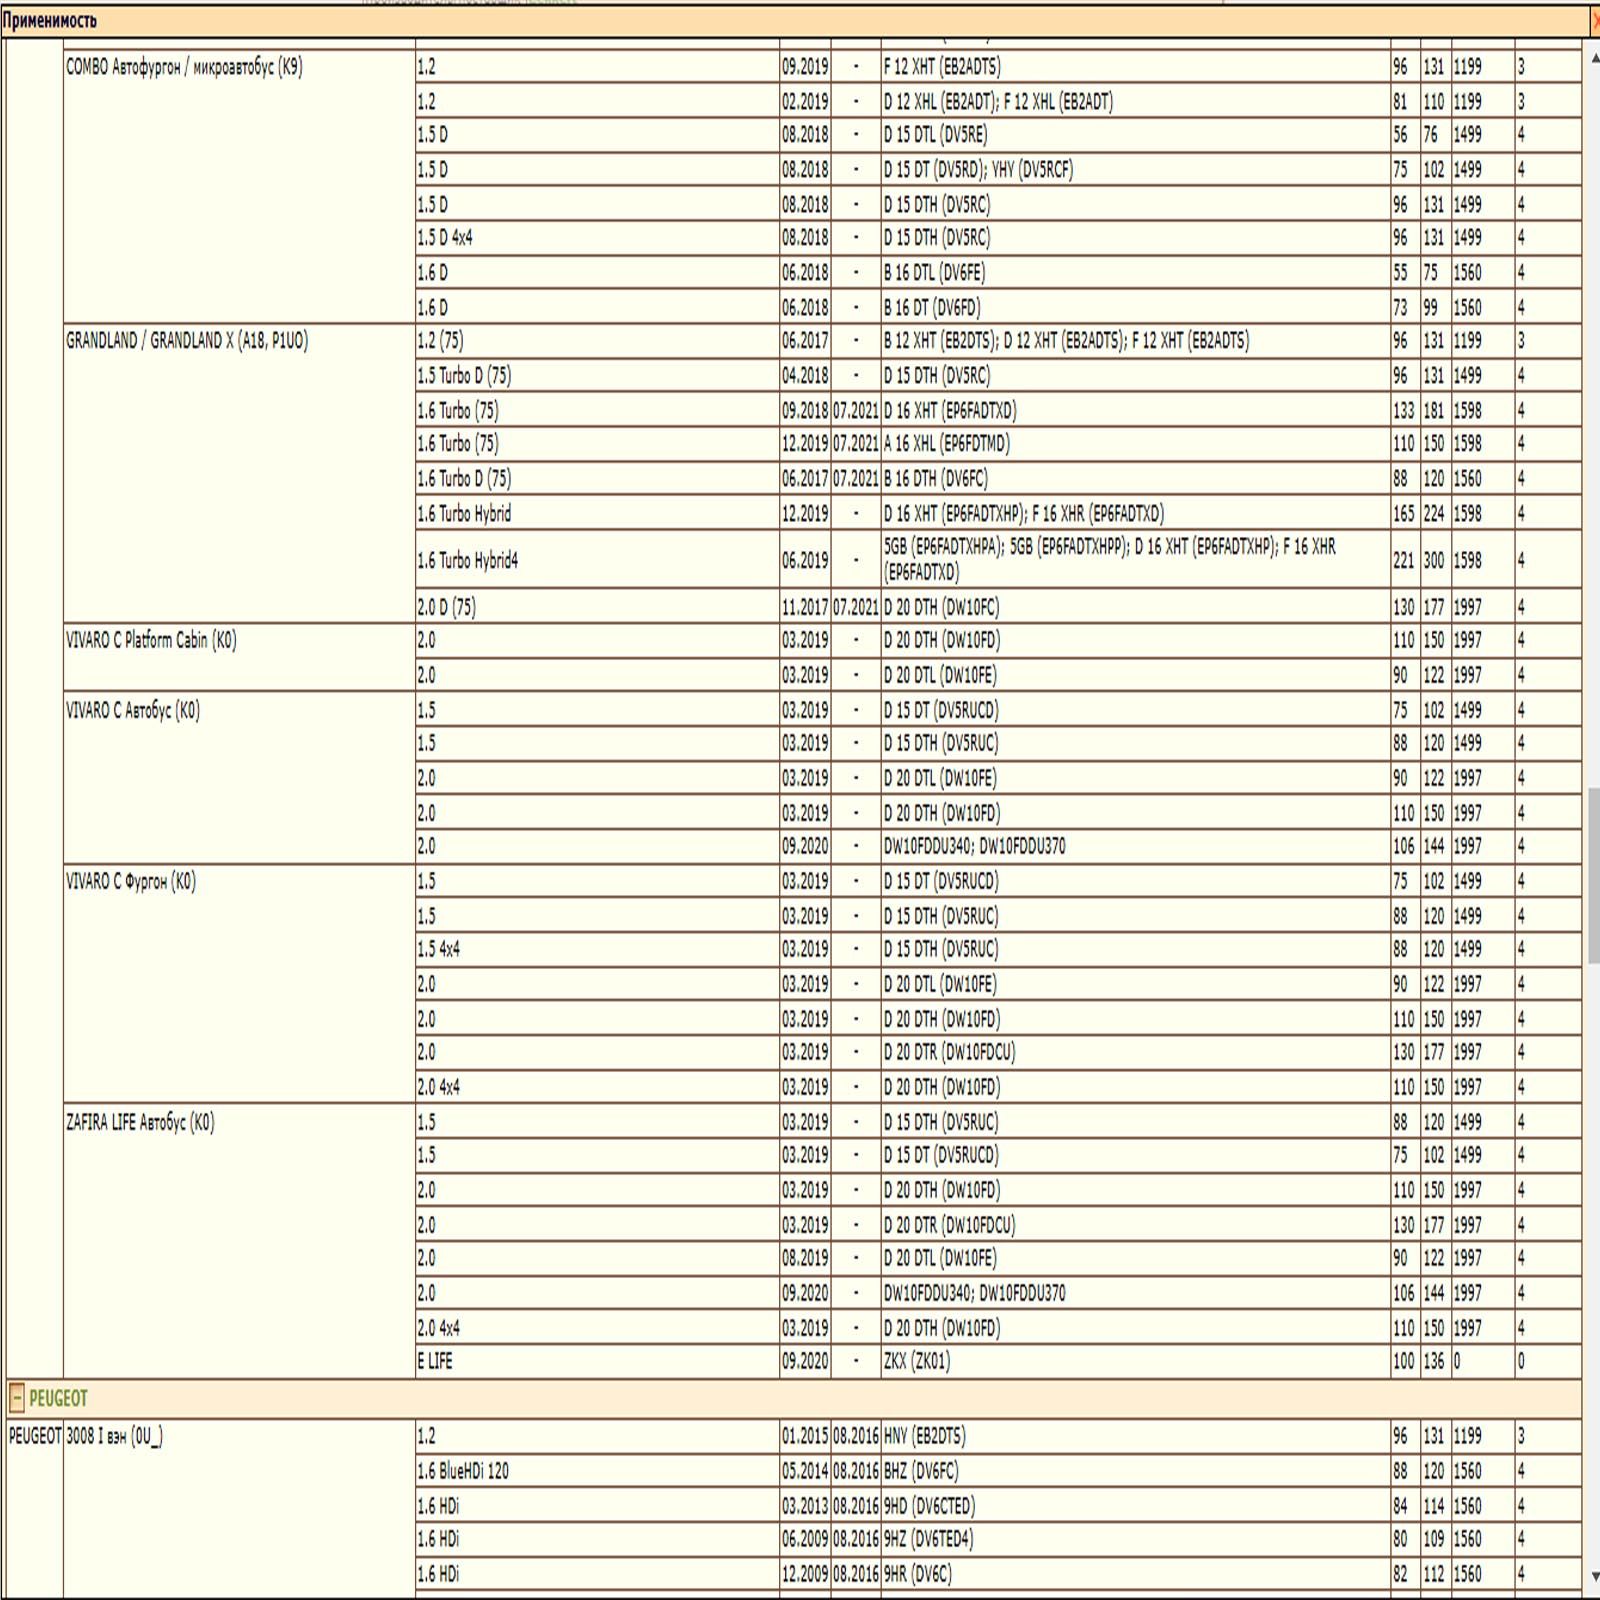Select VIVARO C Фургон (K0) model

tap(131, 882)
